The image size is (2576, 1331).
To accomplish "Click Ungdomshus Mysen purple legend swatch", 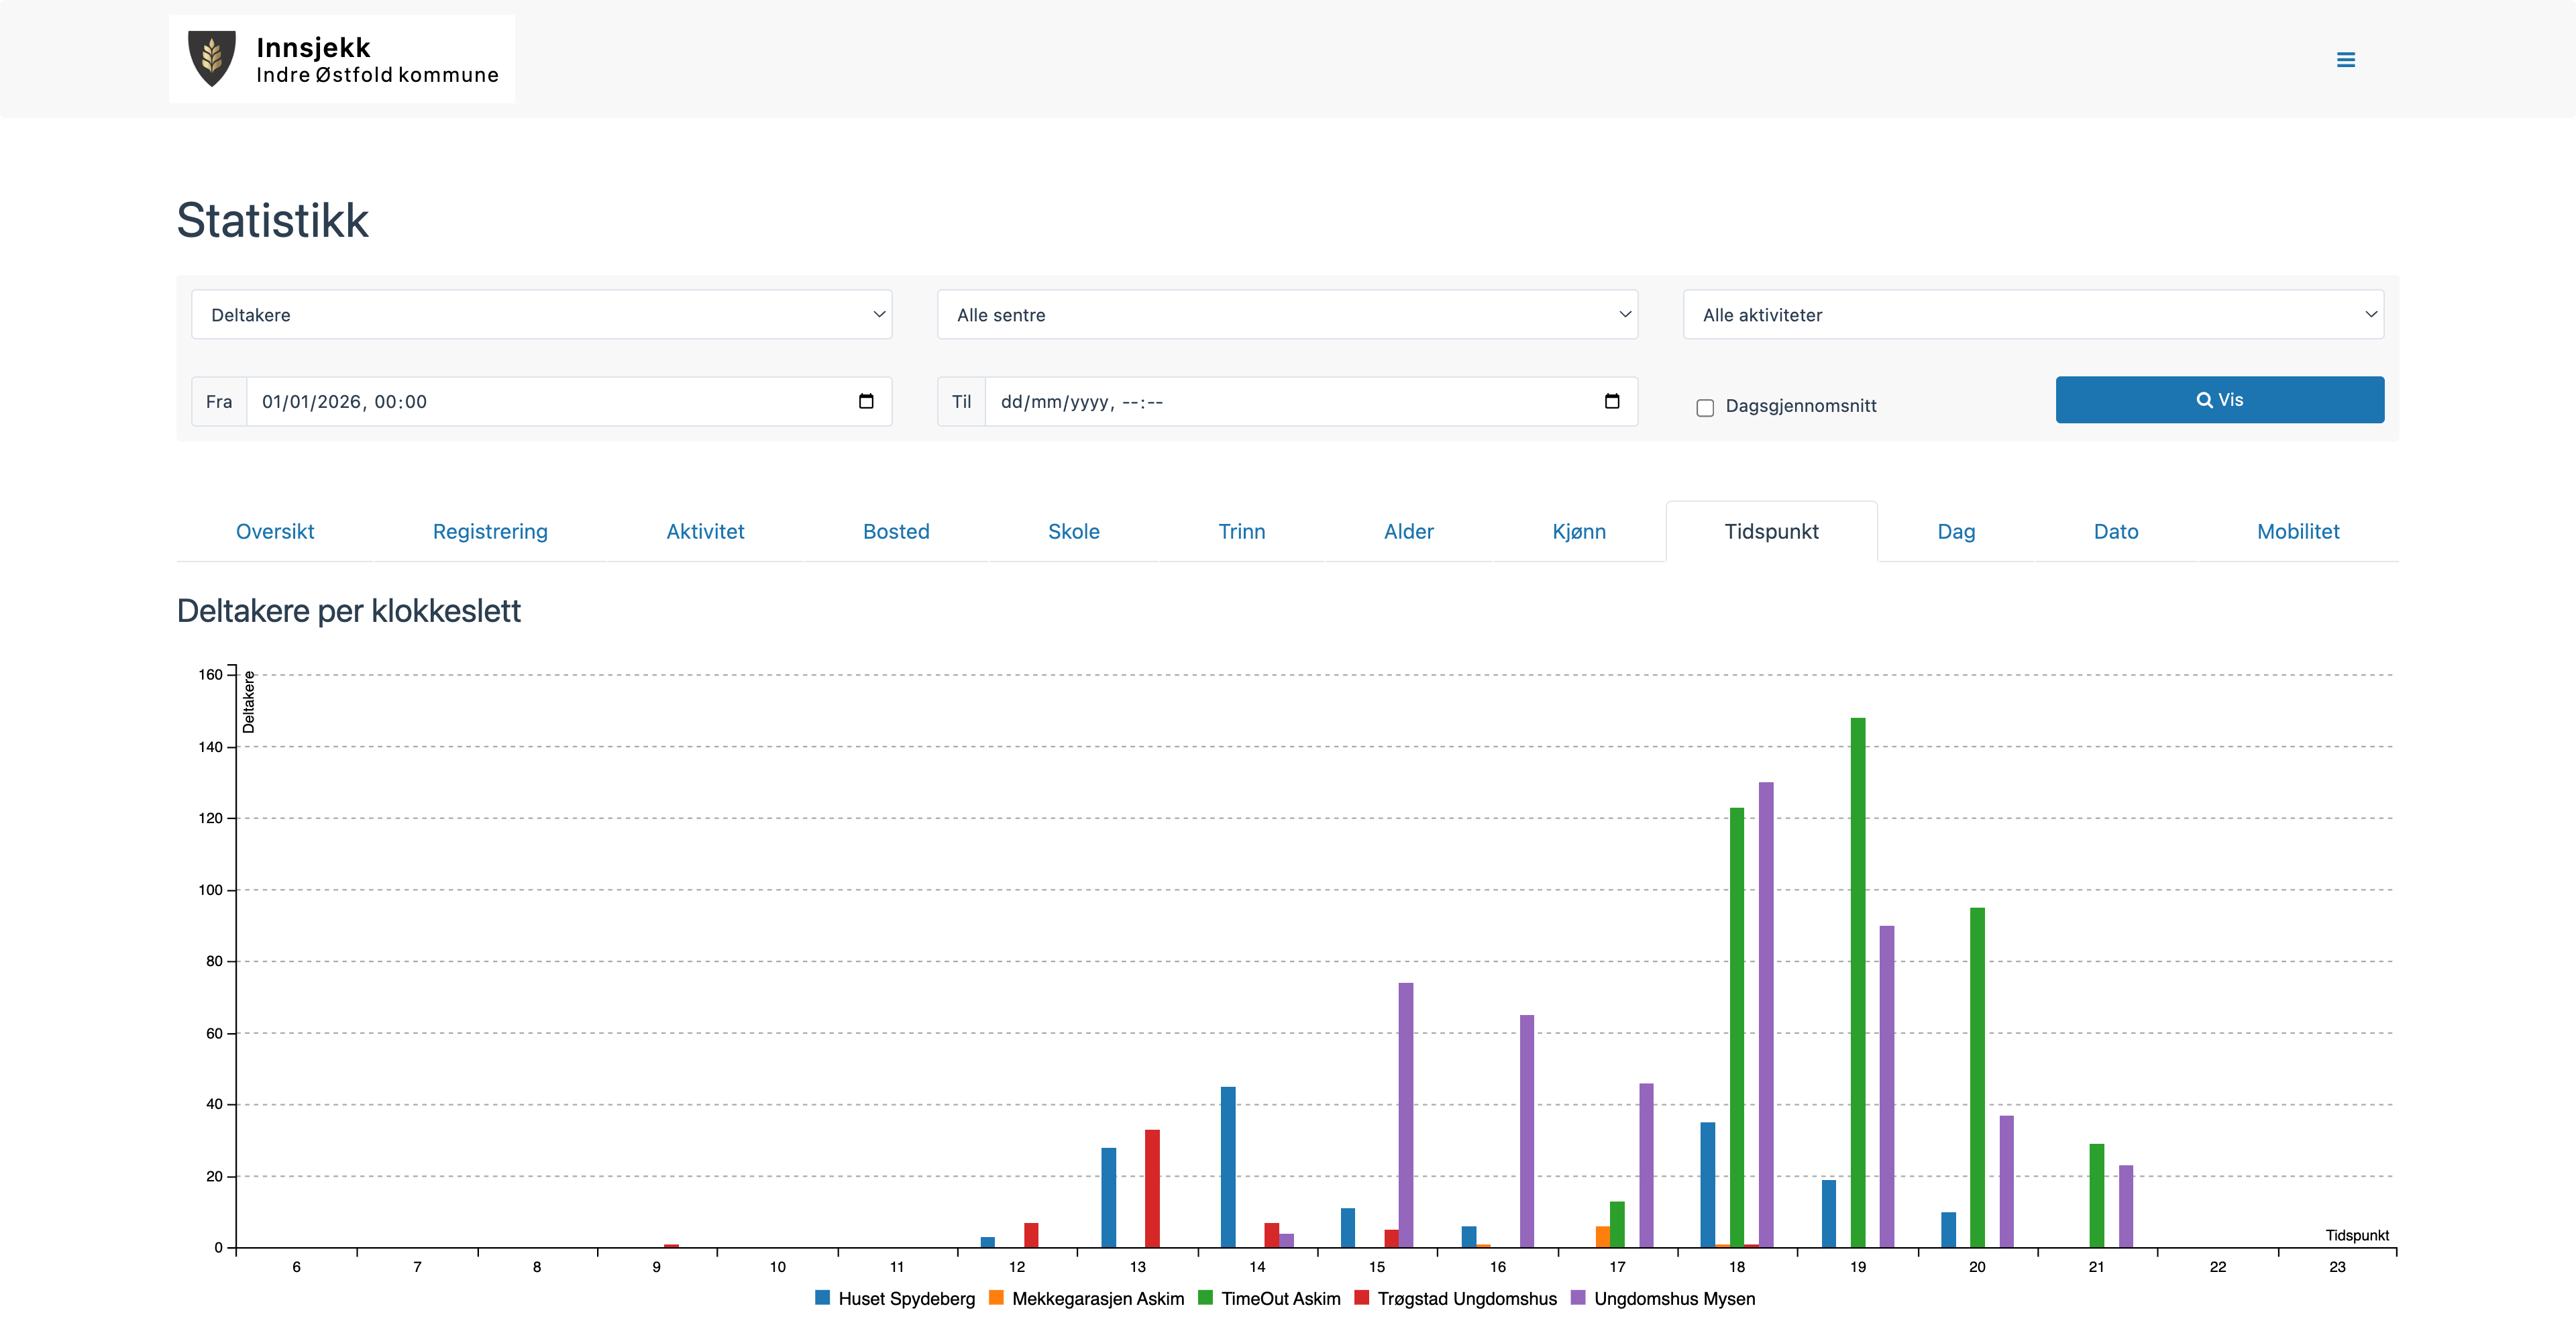I will coord(1578,1298).
